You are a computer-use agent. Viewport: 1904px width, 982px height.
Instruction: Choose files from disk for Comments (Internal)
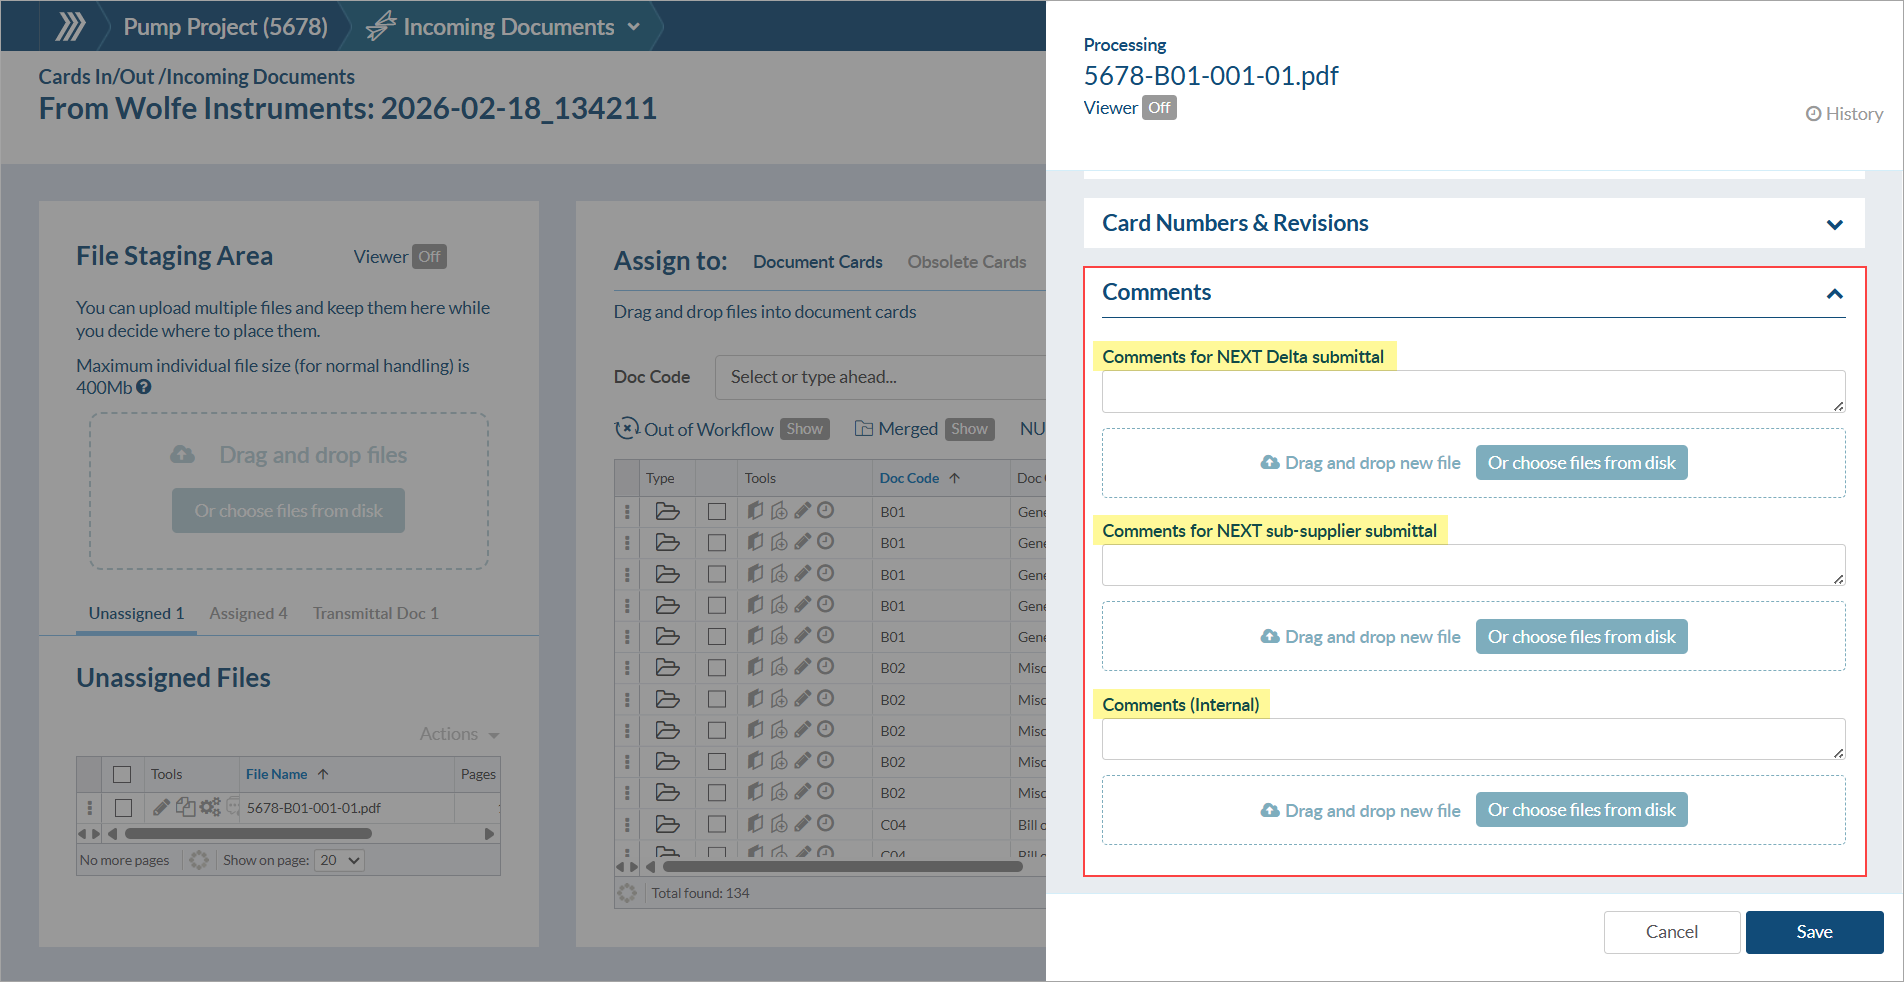click(x=1581, y=810)
